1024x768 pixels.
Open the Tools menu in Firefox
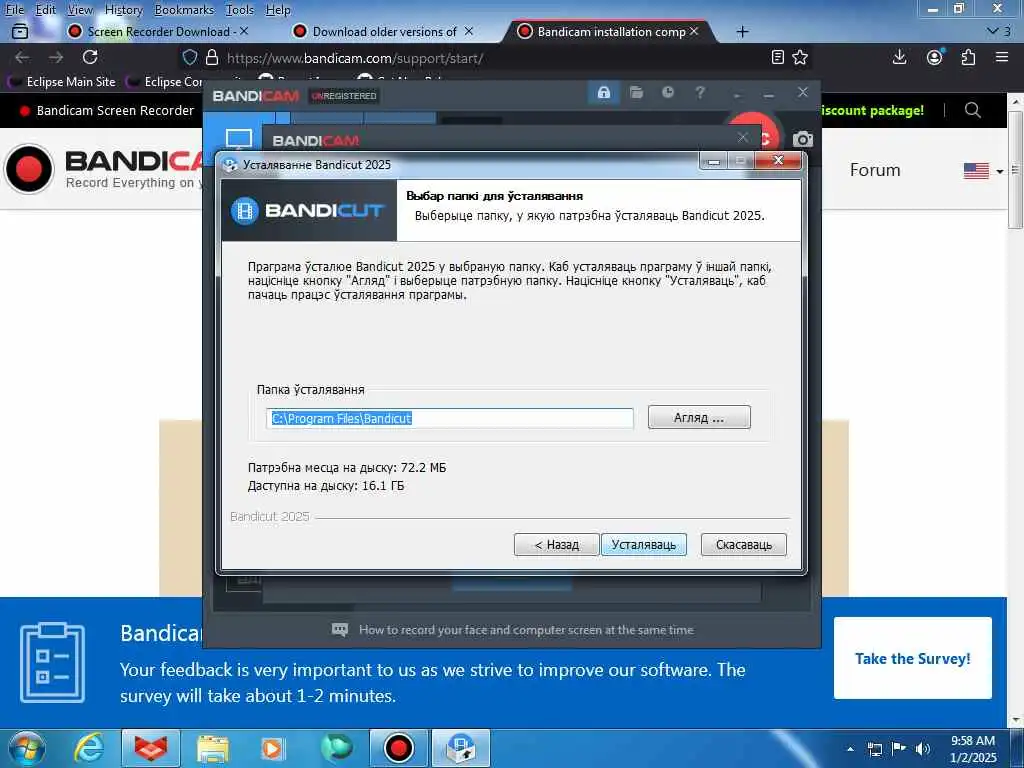click(x=240, y=10)
